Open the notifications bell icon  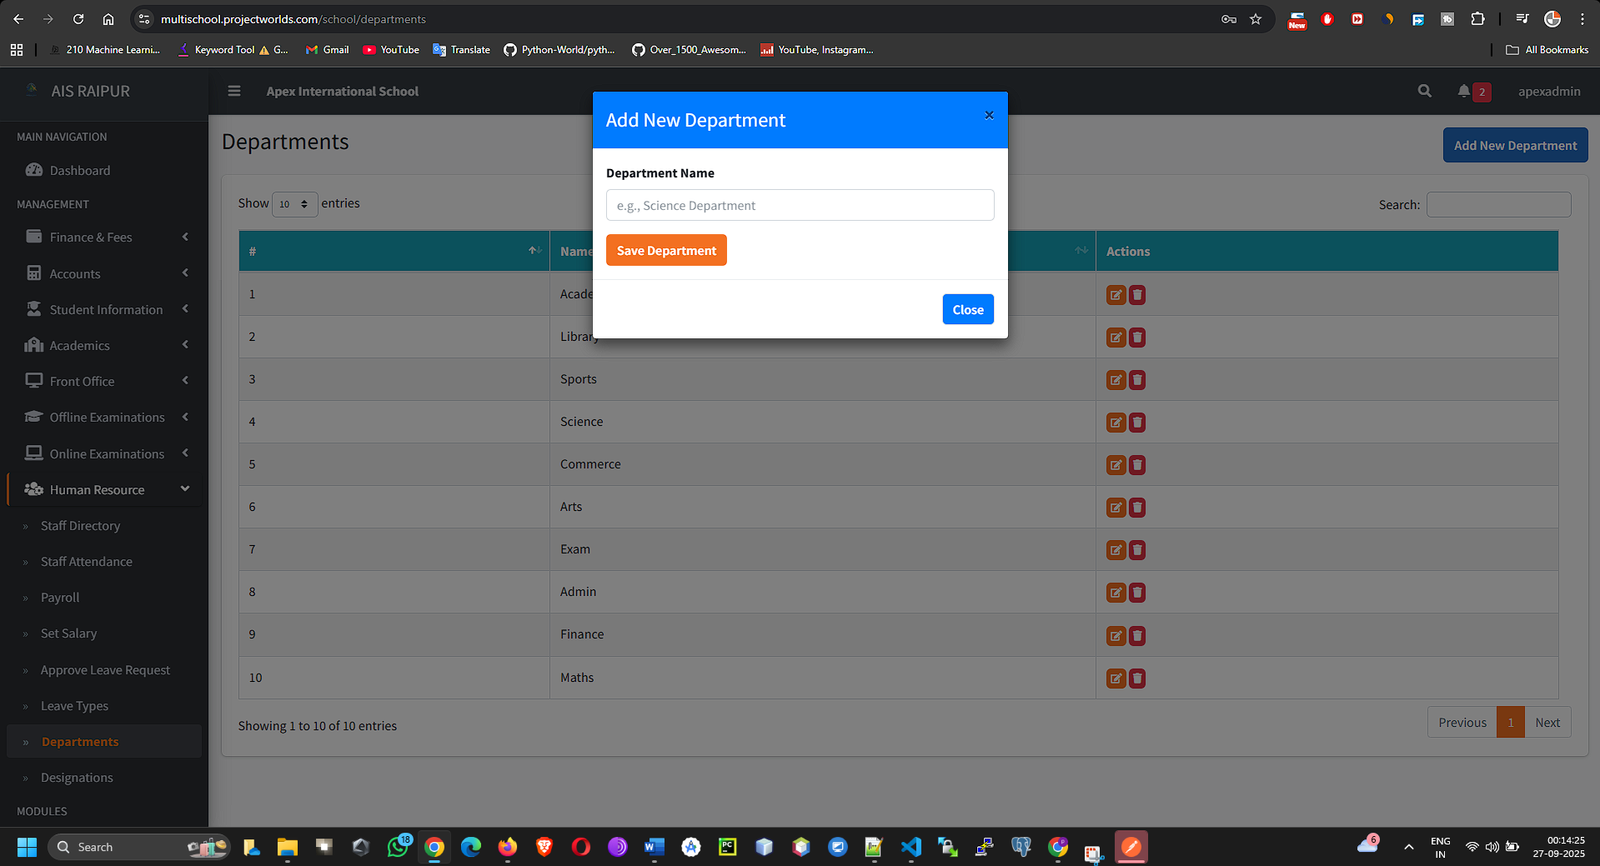coord(1464,91)
